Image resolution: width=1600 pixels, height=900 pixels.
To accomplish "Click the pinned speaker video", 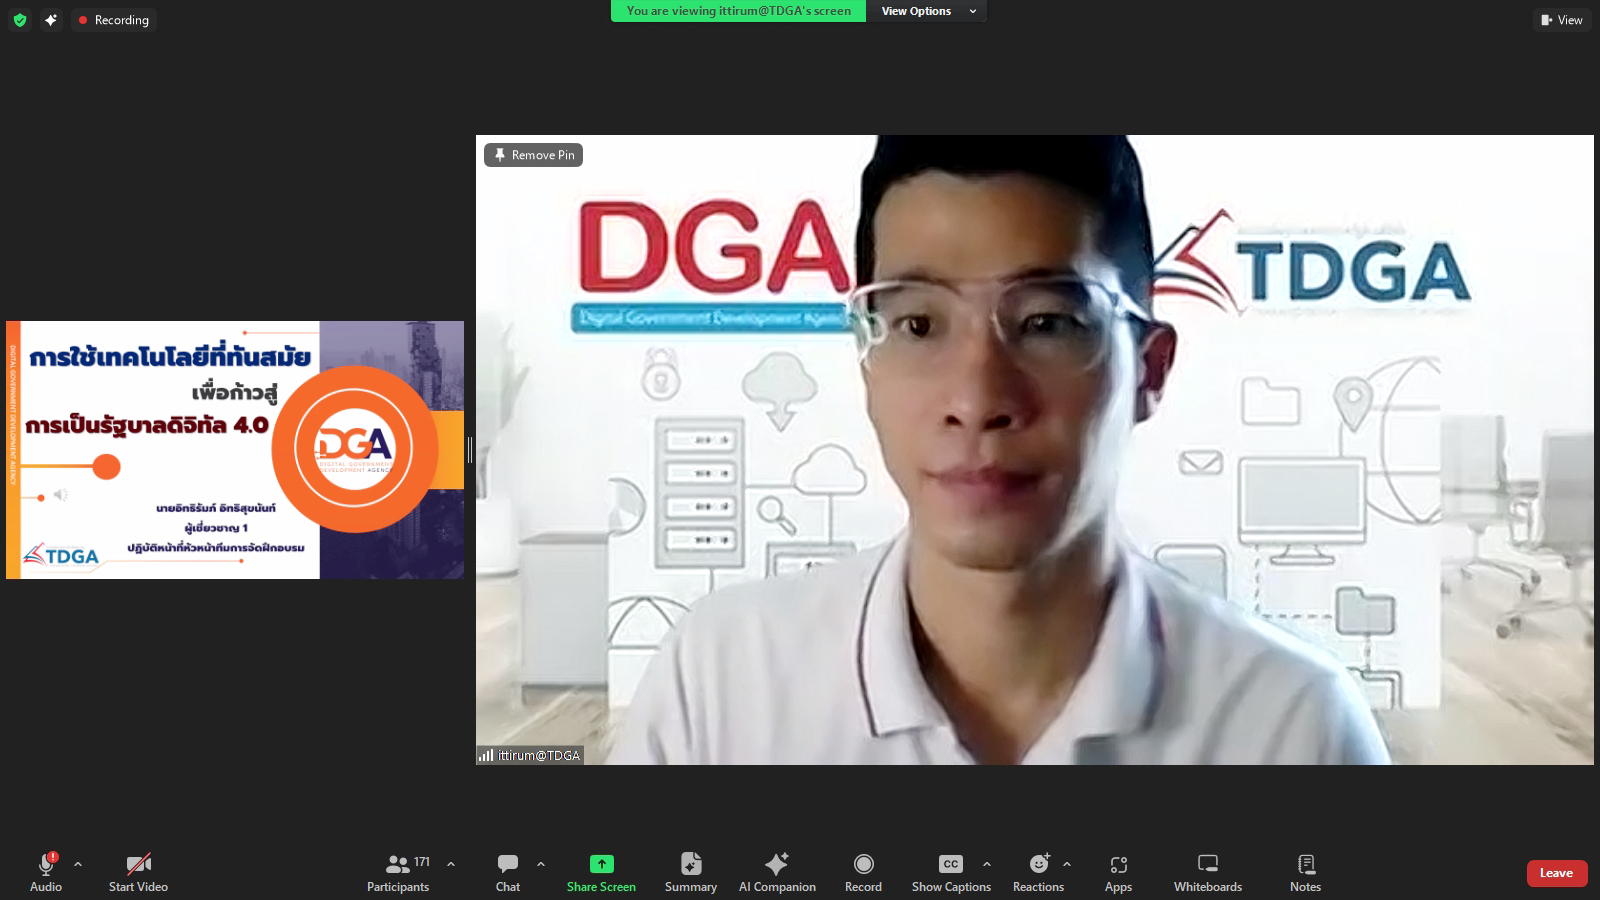I will click(1035, 450).
